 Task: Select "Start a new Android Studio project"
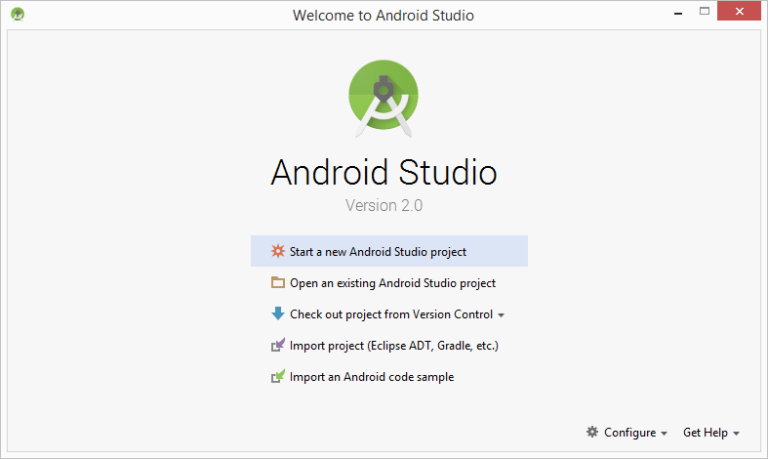(378, 252)
